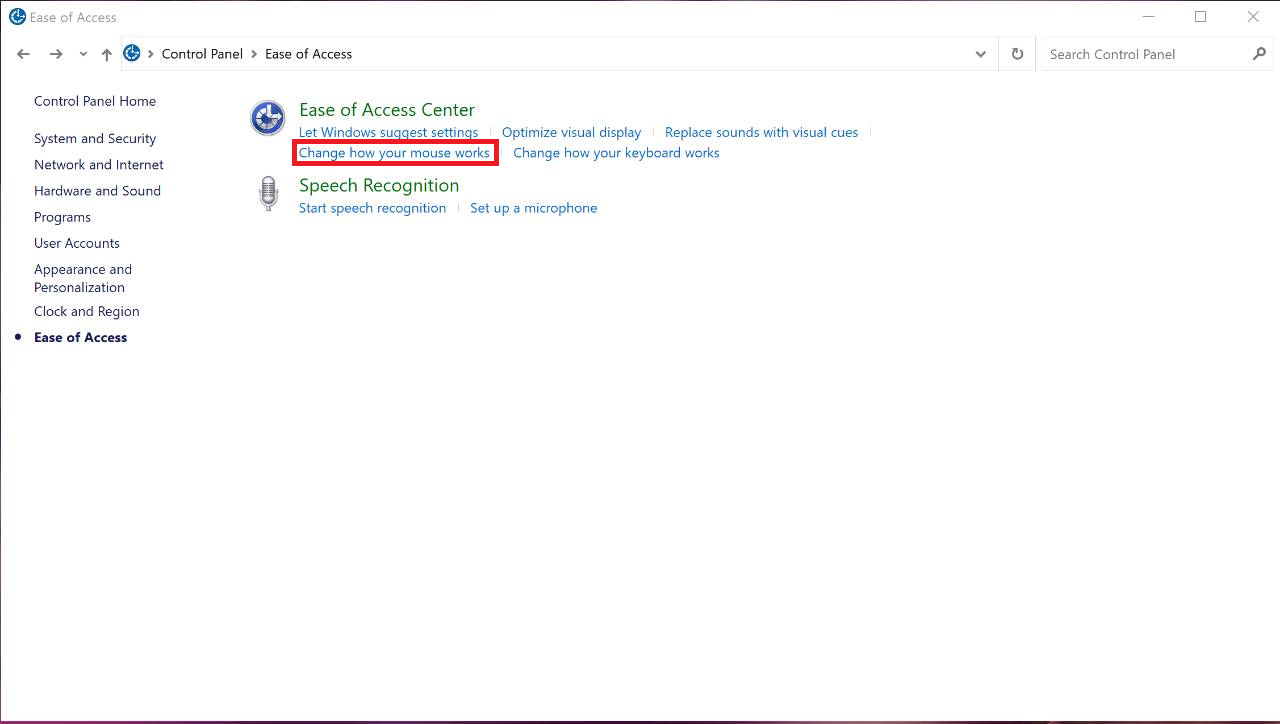Click Start speech recognition link
This screenshot has width=1280, height=724.
coord(372,208)
